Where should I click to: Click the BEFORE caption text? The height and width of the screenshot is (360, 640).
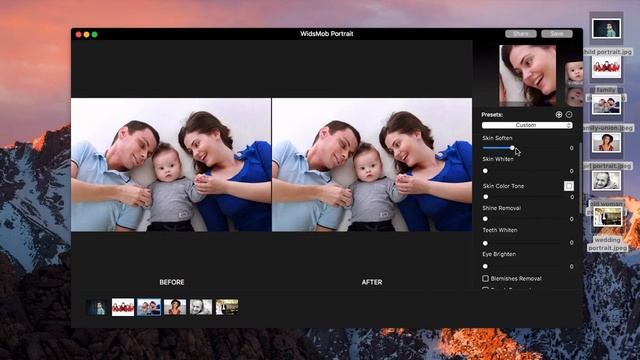172,282
